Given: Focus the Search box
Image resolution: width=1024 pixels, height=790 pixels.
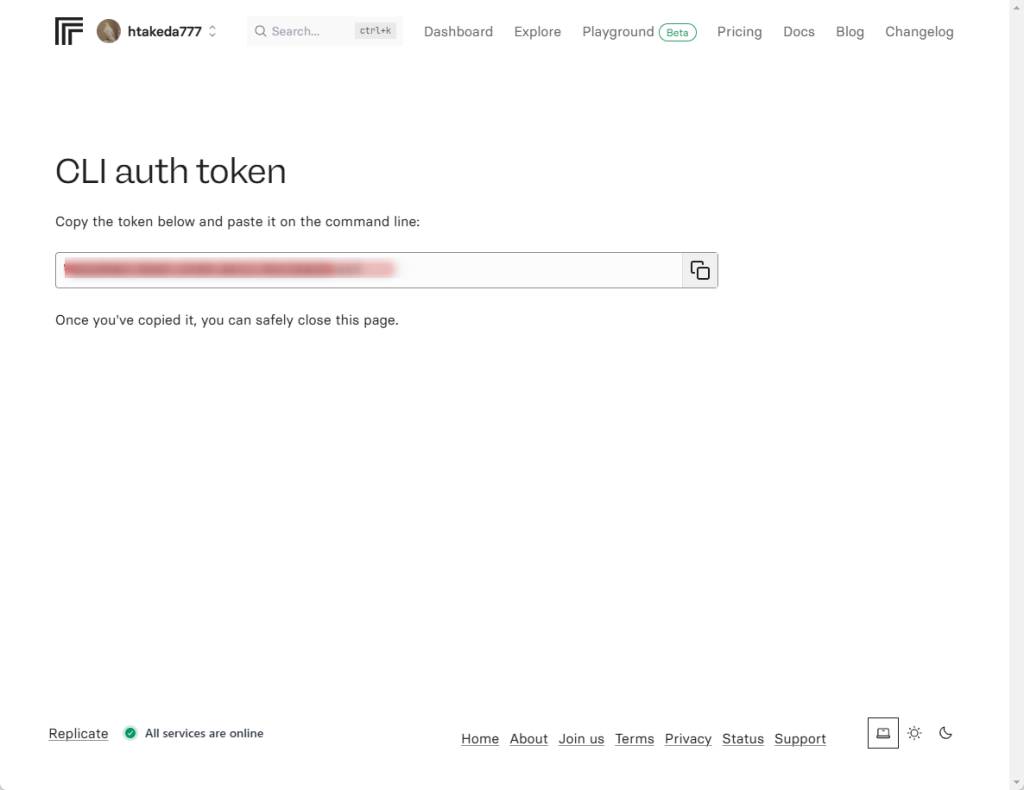Looking at the screenshot, I should [310, 31].
